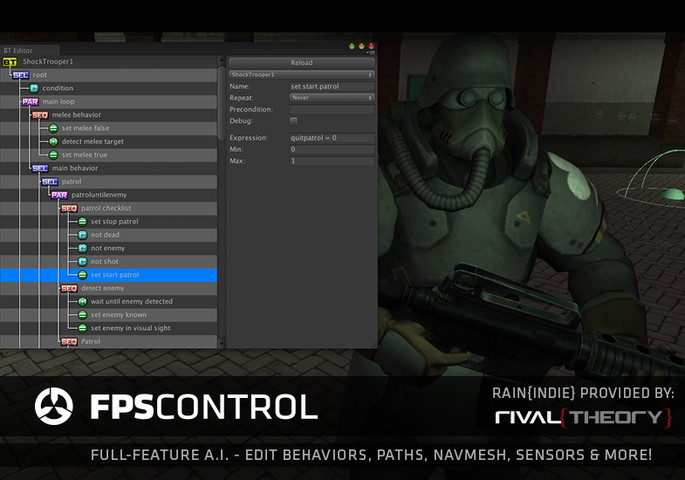
Task: Click the Min value field
Action: [332, 149]
